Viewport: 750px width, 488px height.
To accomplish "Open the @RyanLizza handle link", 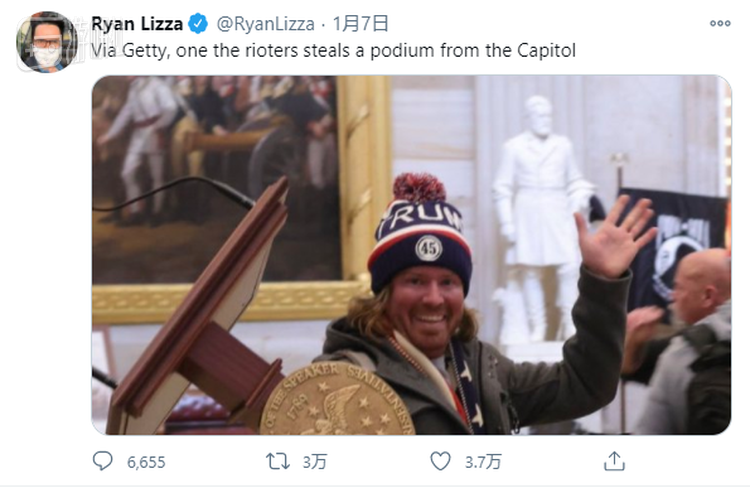I will (265, 23).
